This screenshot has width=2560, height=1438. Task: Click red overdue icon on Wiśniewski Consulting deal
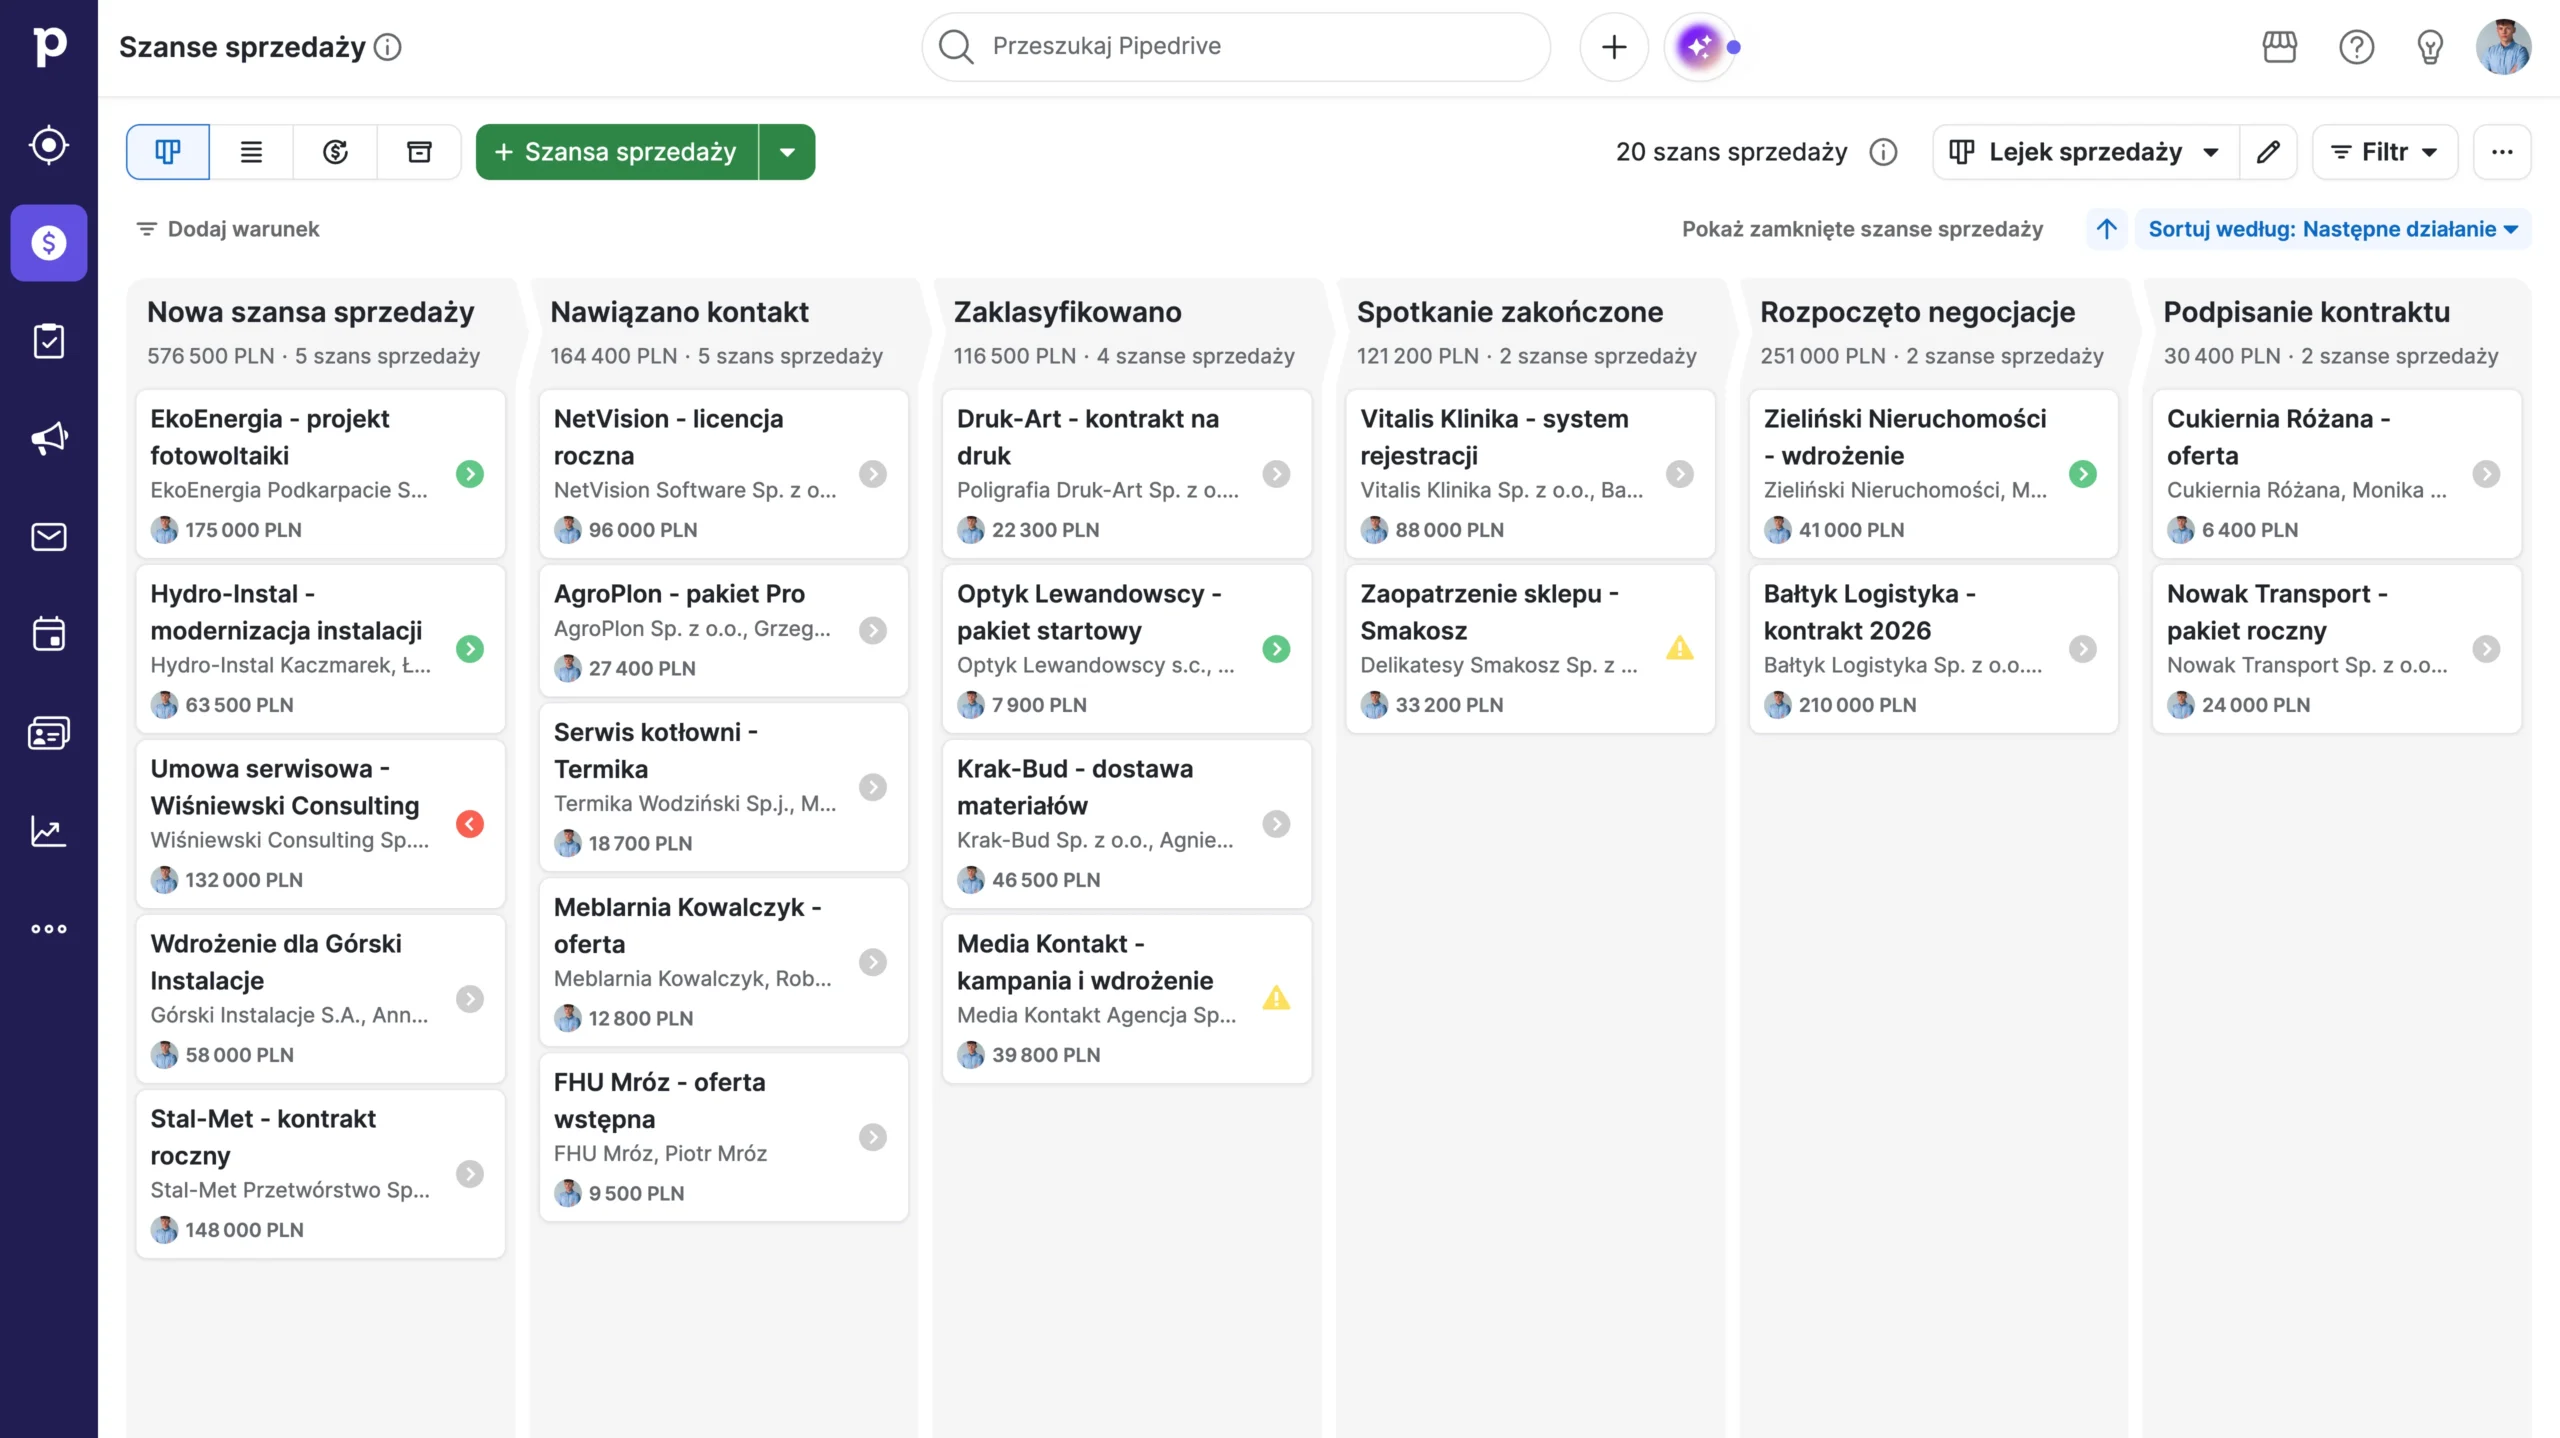(x=470, y=824)
